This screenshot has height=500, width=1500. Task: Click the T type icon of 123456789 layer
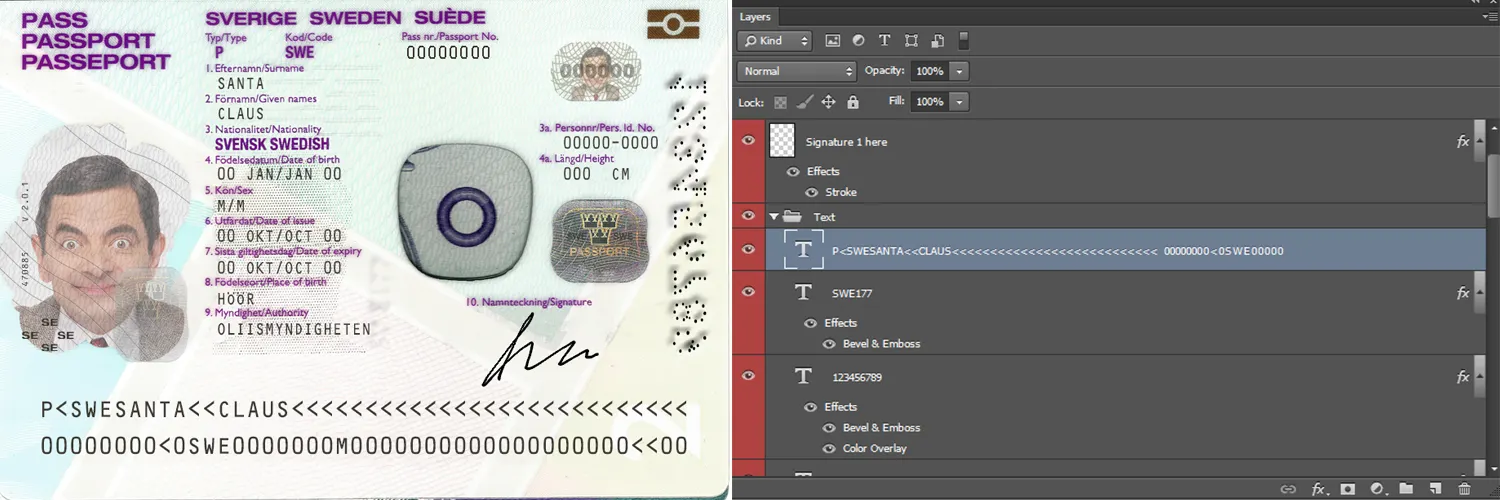[x=802, y=376]
